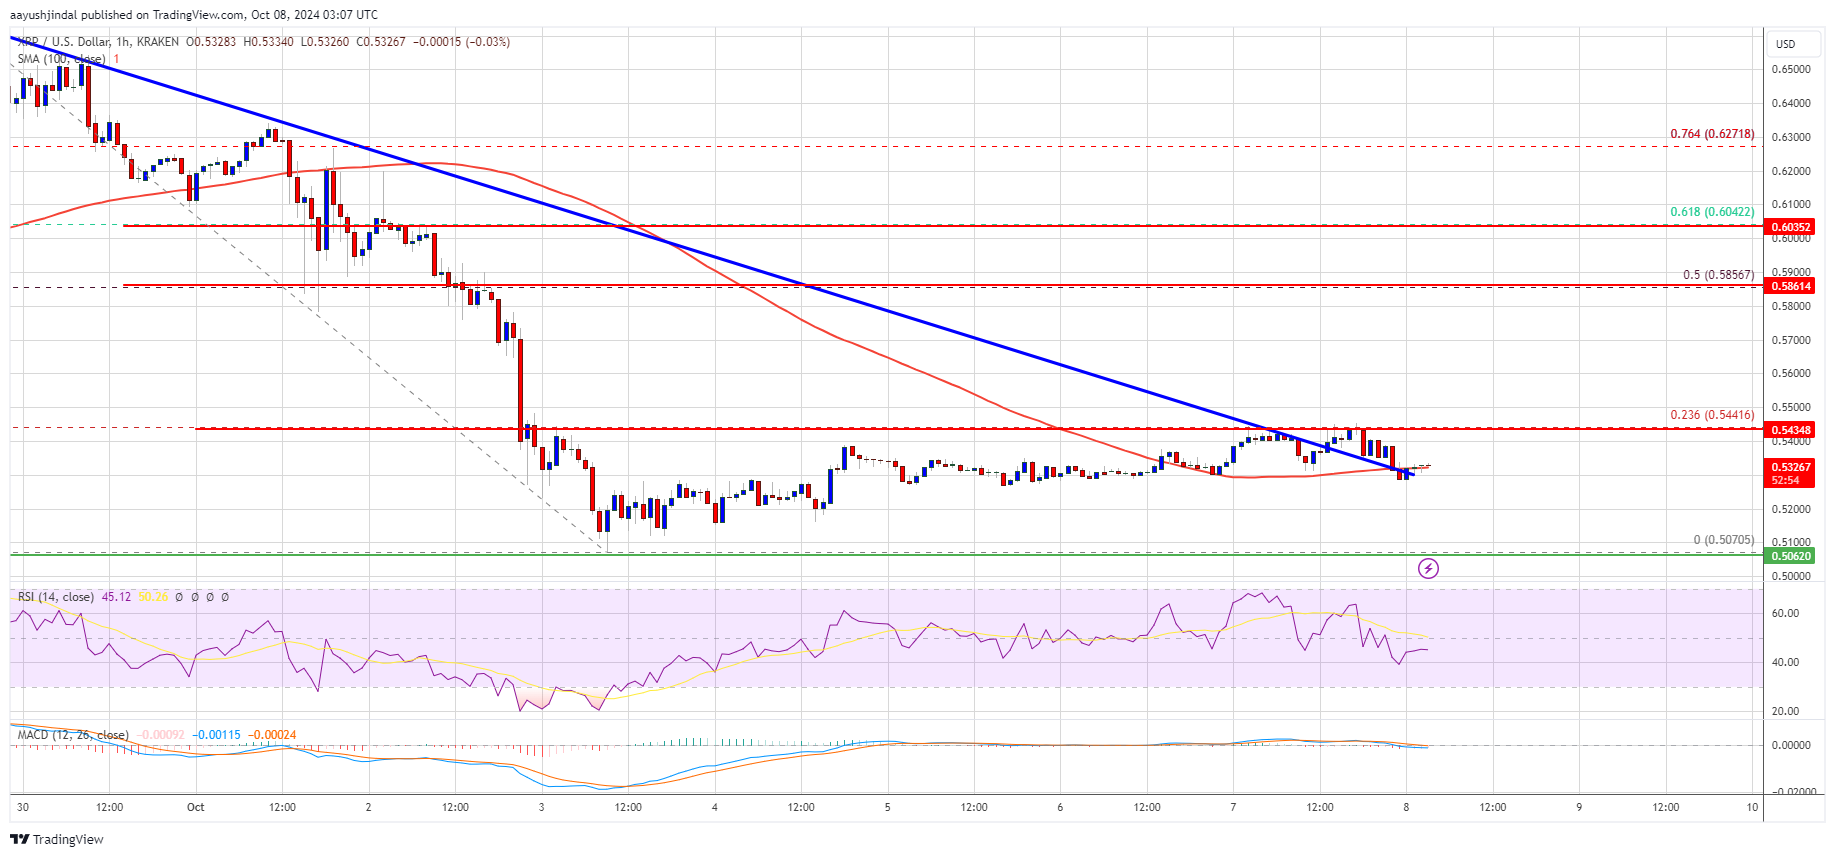
Task: Click the RSI value 45.12 in purple
Action: [116, 597]
